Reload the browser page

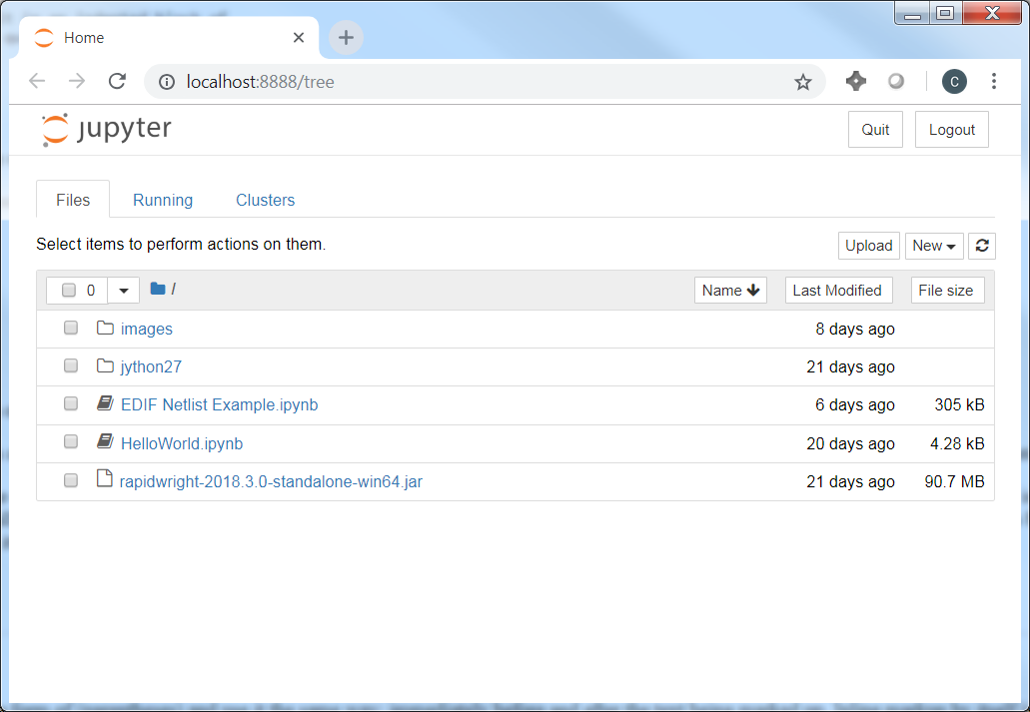coord(117,81)
